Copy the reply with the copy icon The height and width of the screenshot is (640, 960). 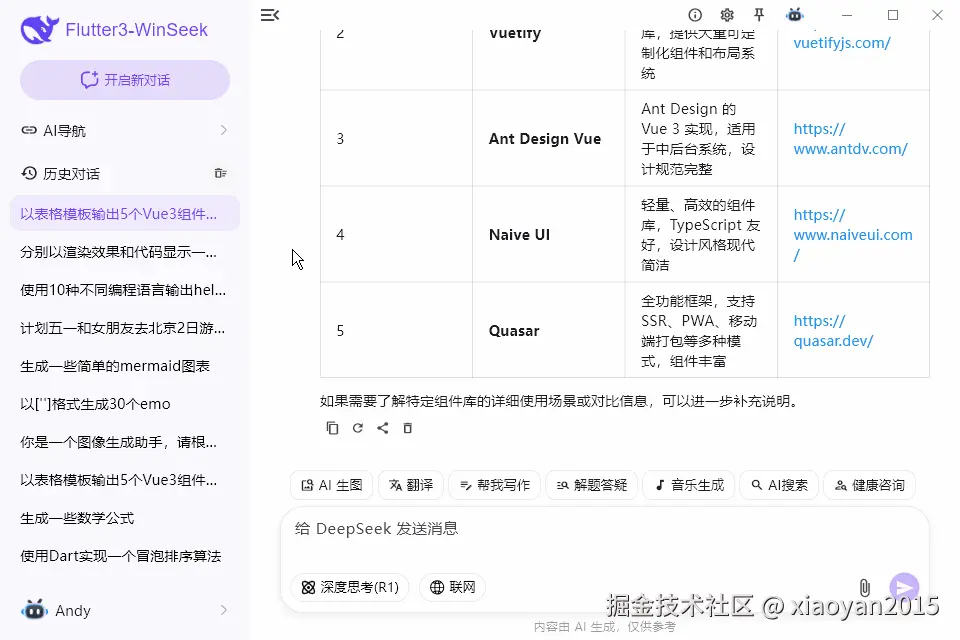(x=332, y=428)
